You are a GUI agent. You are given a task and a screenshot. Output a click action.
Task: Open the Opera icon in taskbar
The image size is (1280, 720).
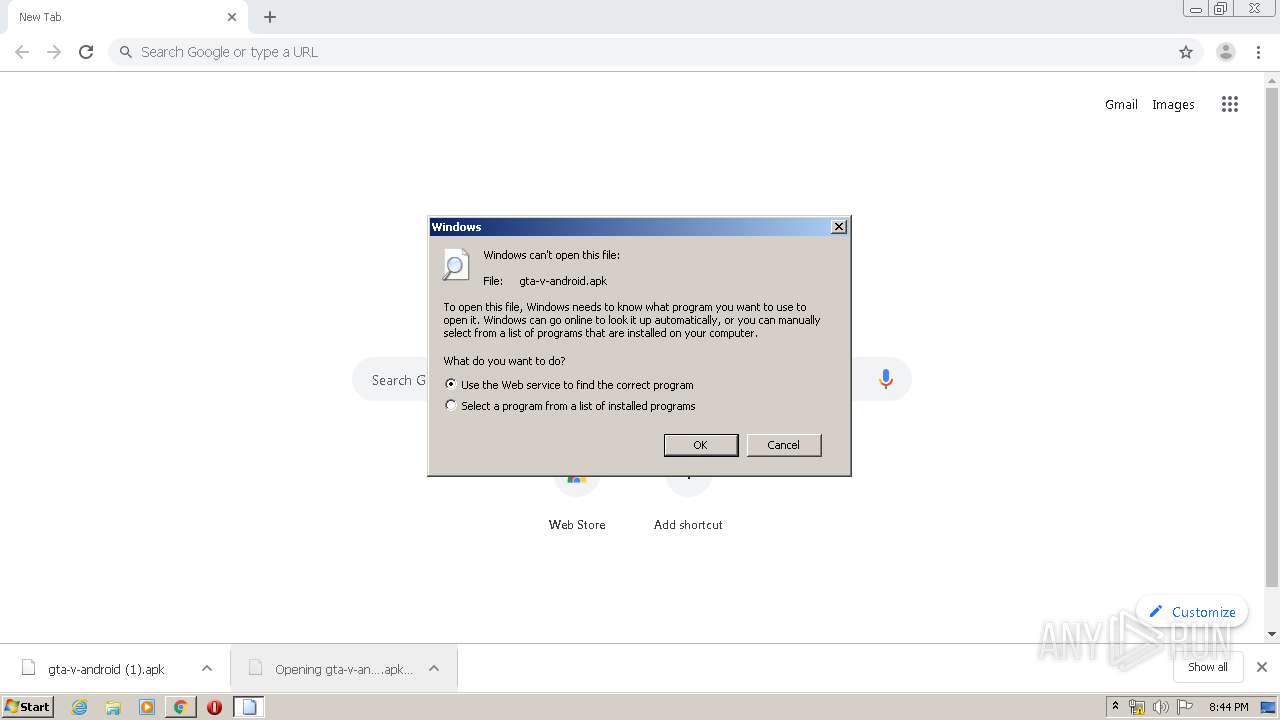click(214, 707)
